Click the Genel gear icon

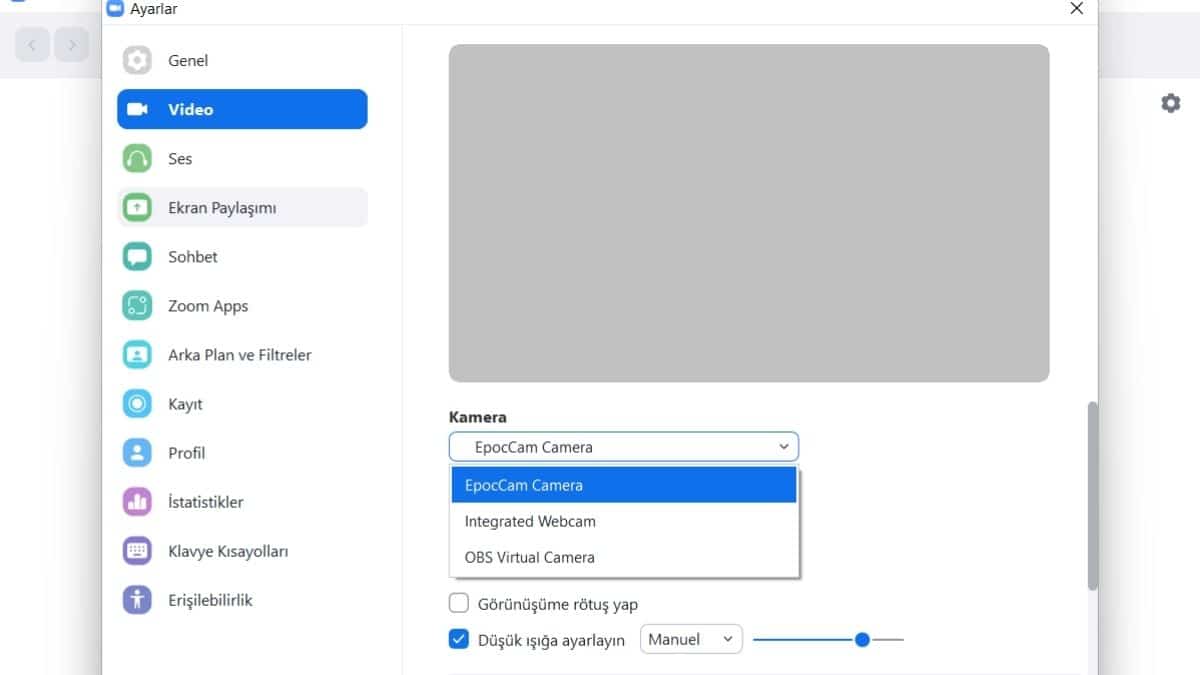137,60
